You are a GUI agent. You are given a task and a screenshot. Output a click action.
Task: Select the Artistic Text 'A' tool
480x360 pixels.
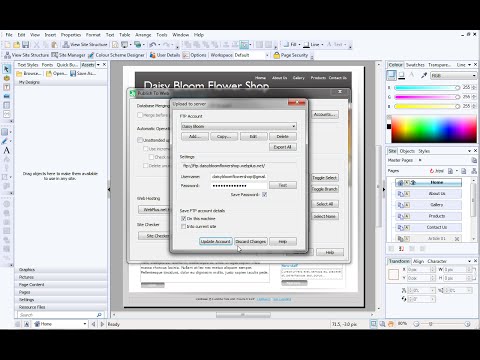coord(6,150)
